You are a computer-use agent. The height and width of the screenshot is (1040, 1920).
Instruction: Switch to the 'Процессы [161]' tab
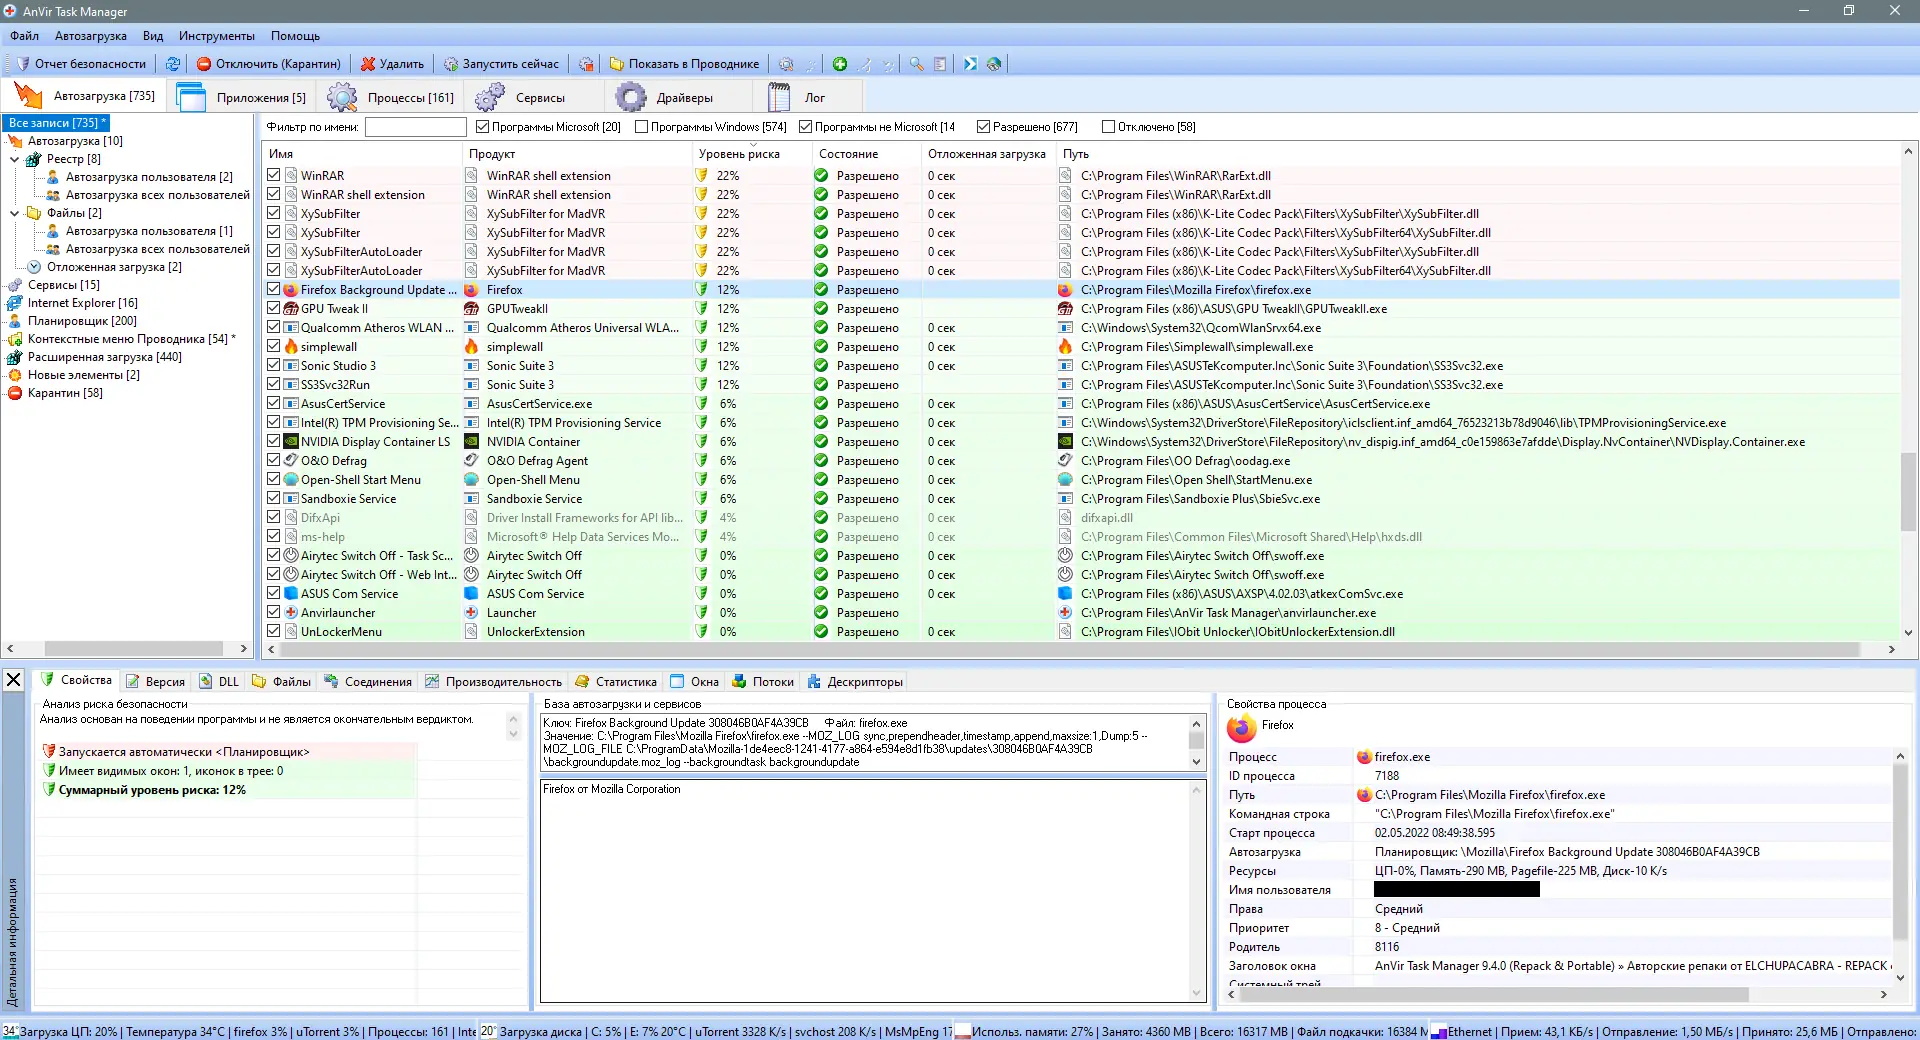(392, 98)
